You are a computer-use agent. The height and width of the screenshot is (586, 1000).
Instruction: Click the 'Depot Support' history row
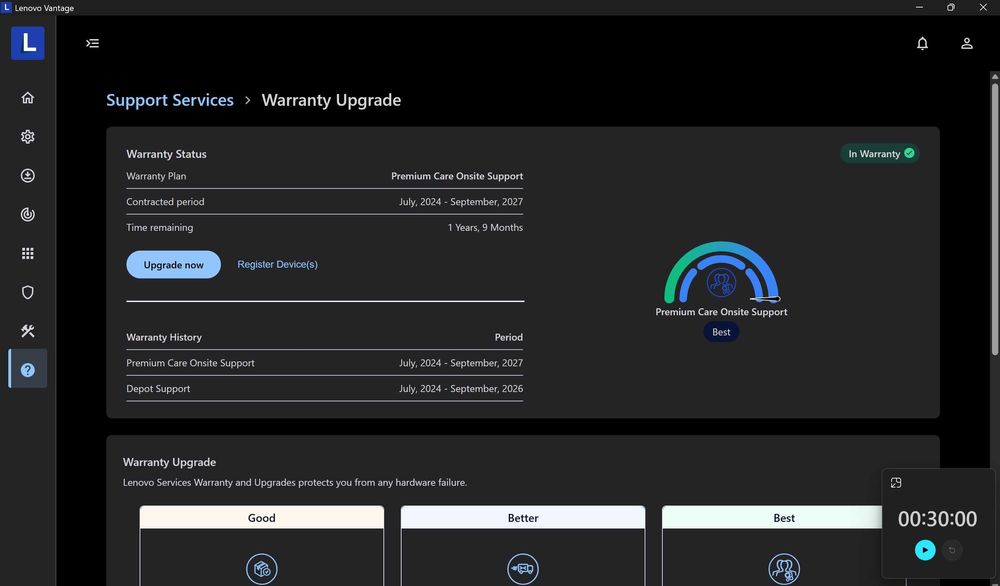coord(325,388)
